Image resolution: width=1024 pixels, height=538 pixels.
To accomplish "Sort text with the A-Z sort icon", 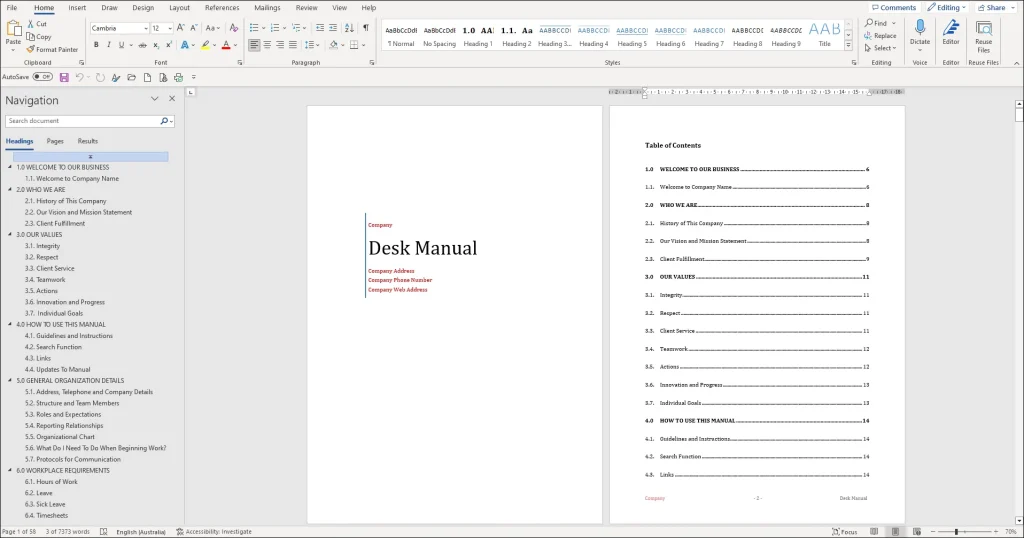I will [x=349, y=28].
